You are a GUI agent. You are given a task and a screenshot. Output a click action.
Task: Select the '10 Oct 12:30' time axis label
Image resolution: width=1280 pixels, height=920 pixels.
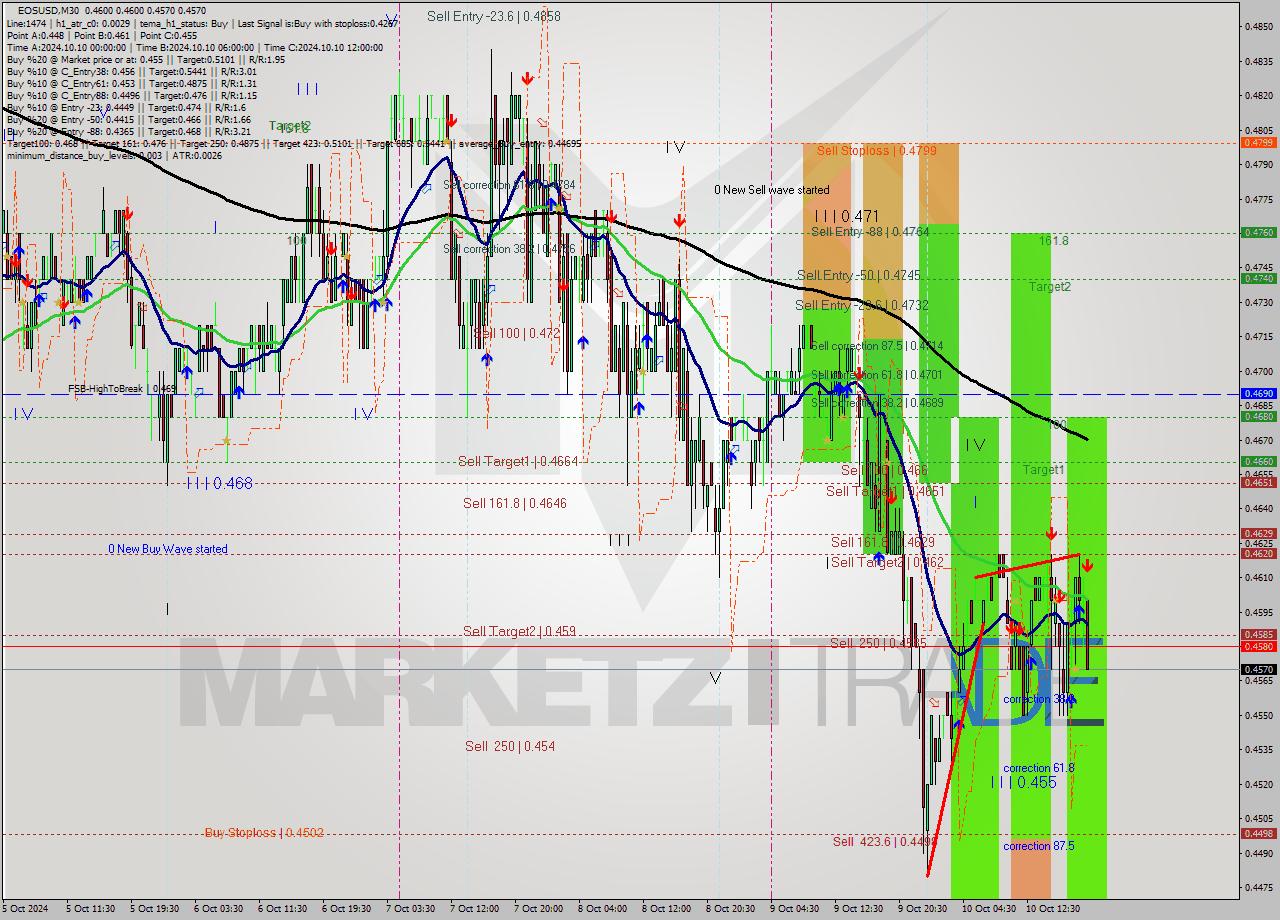coord(1054,908)
